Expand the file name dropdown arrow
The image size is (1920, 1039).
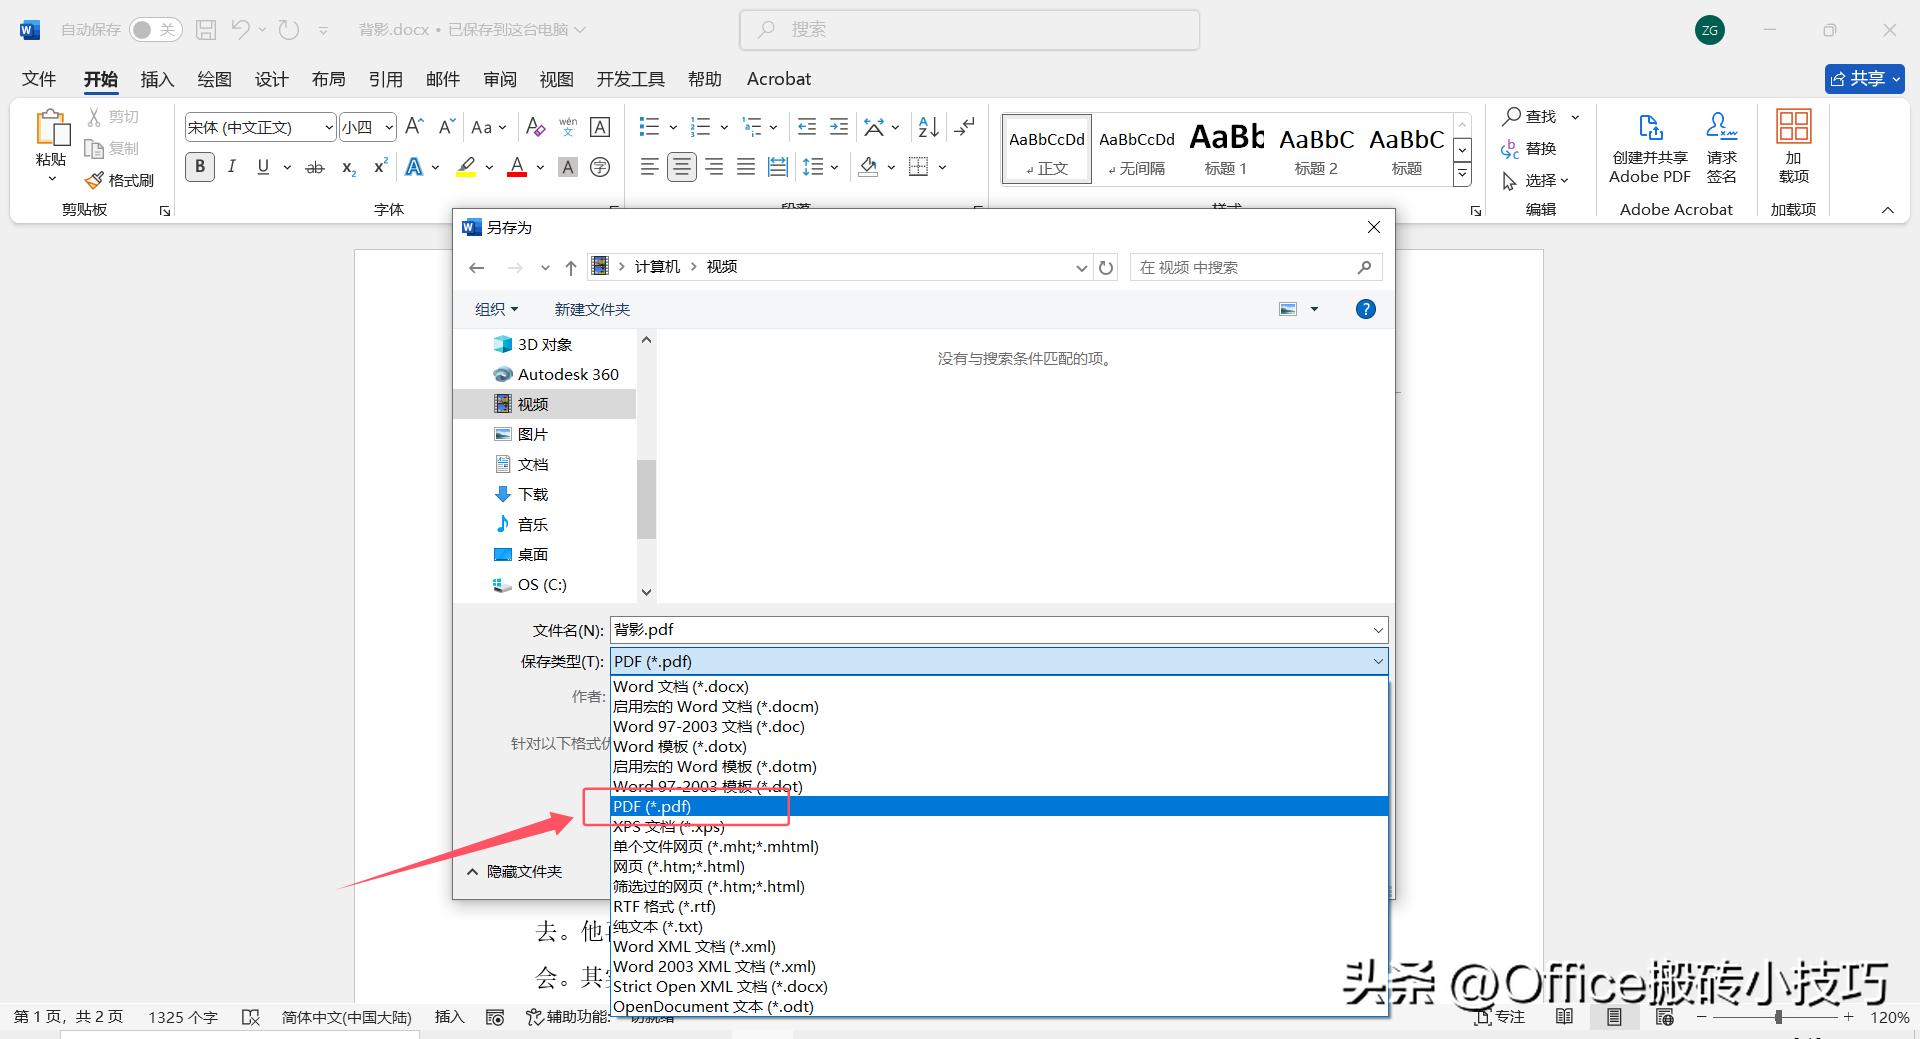tap(1377, 630)
